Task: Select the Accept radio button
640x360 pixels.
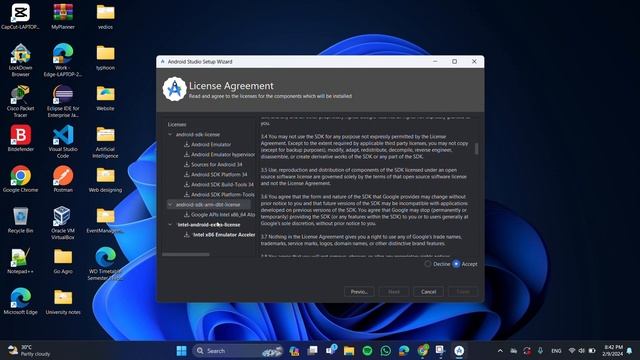Action: (456, 264)
